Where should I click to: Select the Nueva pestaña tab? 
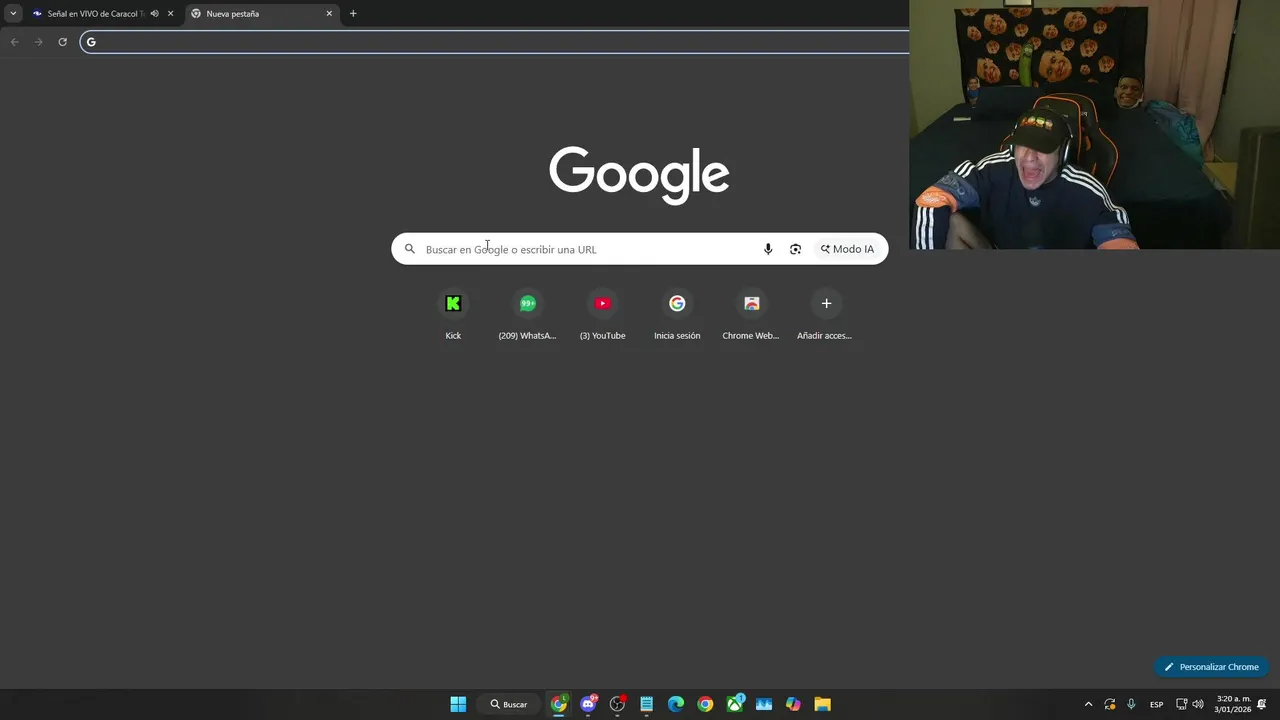[262, 14]
